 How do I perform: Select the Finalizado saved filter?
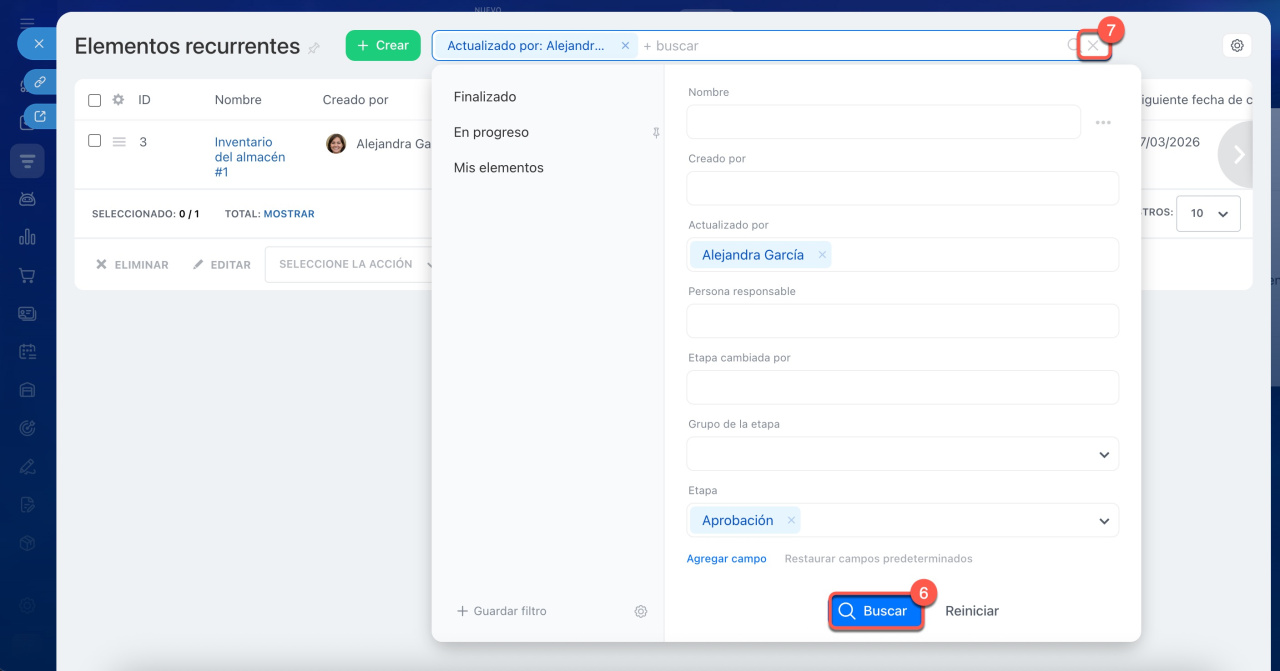point(485,97)
